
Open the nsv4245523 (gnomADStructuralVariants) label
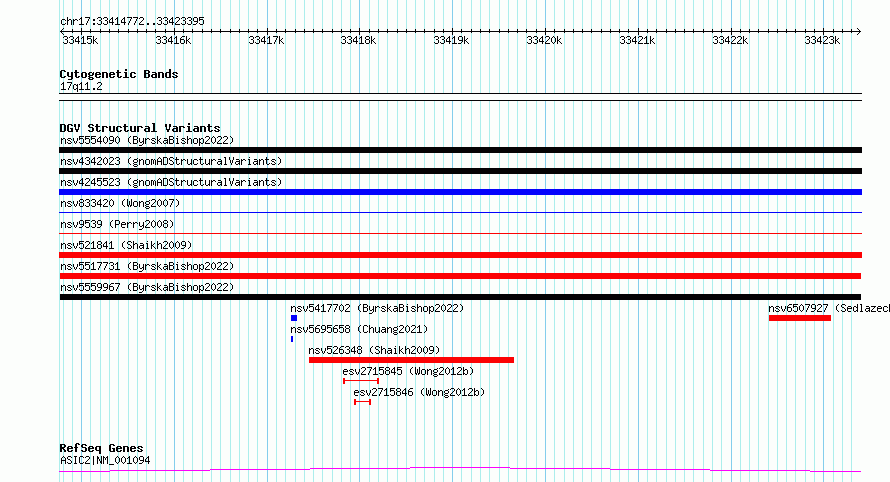coord(171,182)
